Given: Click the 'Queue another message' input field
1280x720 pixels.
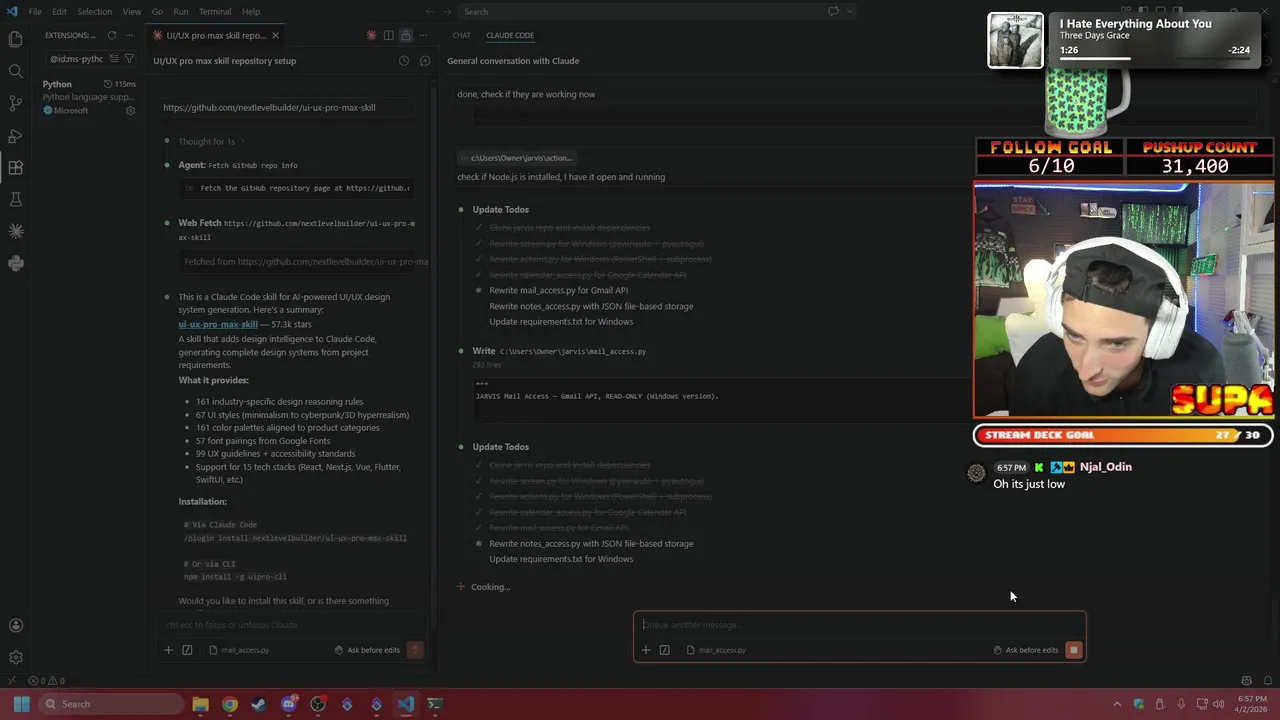Looking at the screenshot, I should coord(859,625).
